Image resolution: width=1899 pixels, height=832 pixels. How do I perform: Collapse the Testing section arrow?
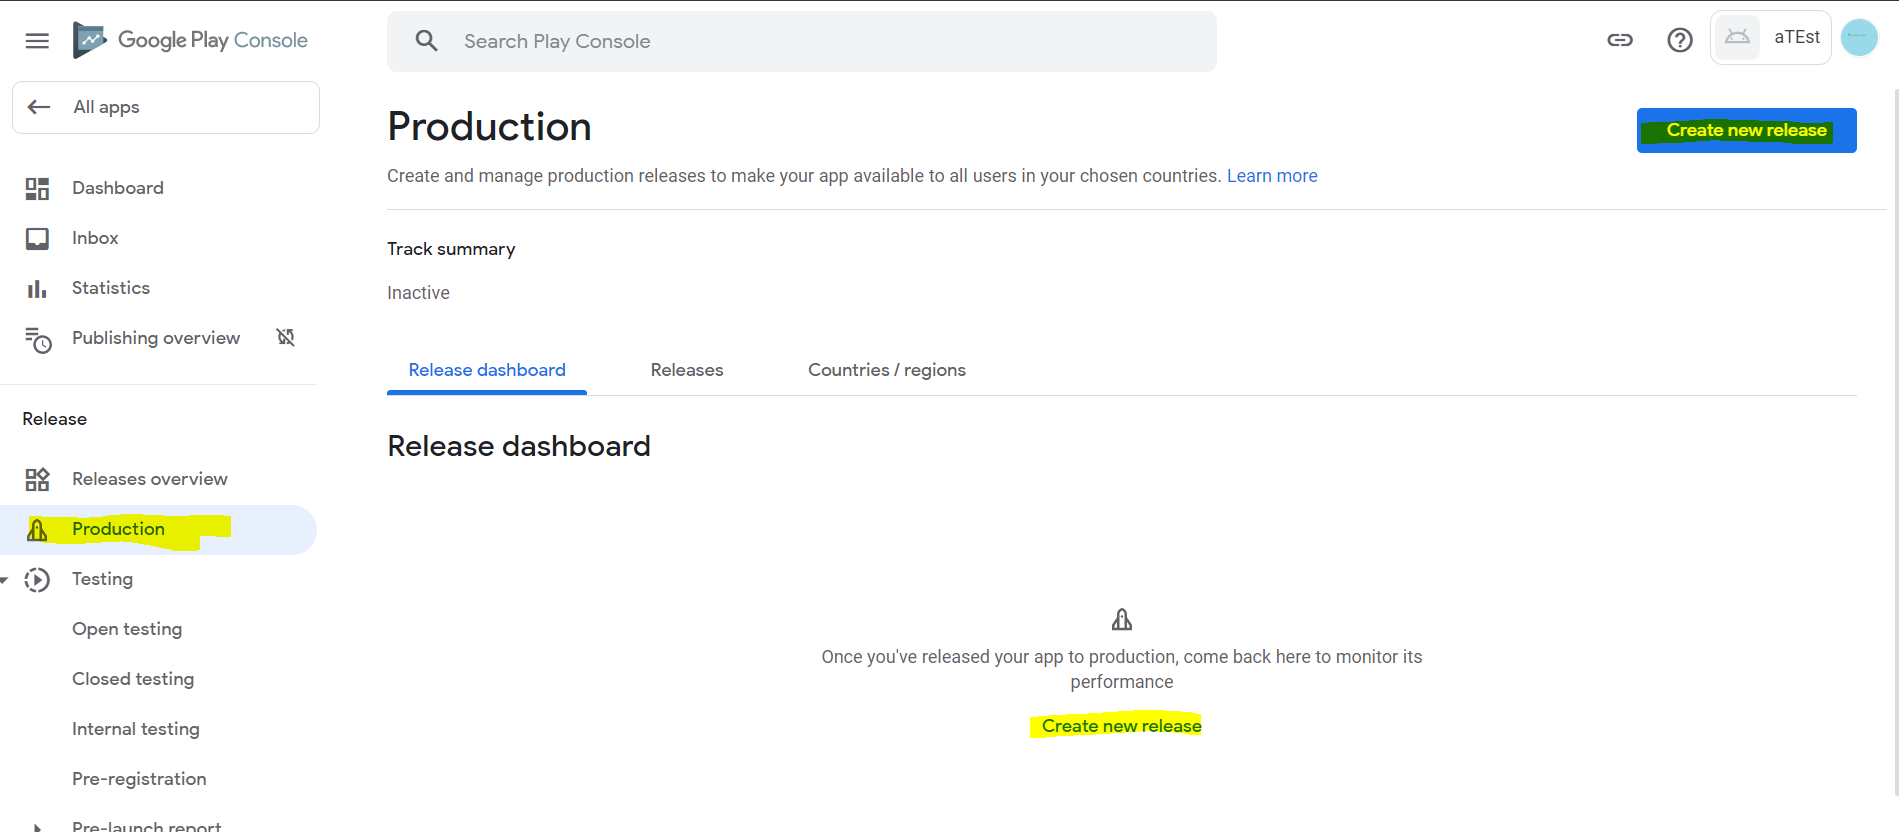pos(5,580)
